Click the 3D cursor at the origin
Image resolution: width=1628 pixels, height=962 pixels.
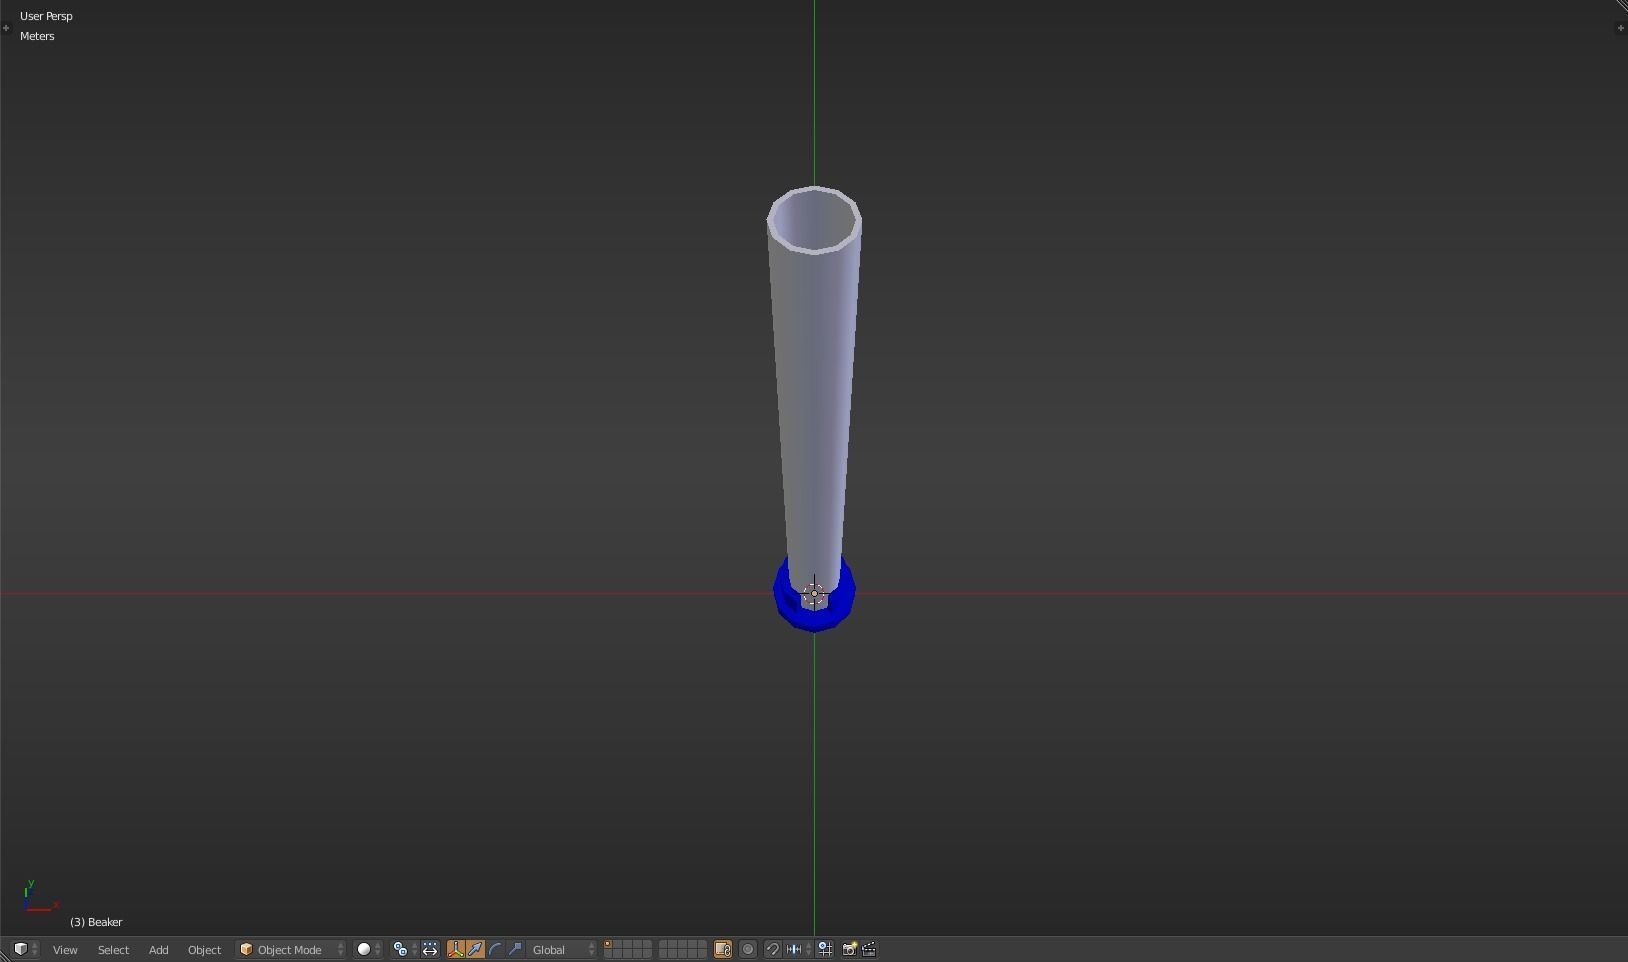coord(814,593)
